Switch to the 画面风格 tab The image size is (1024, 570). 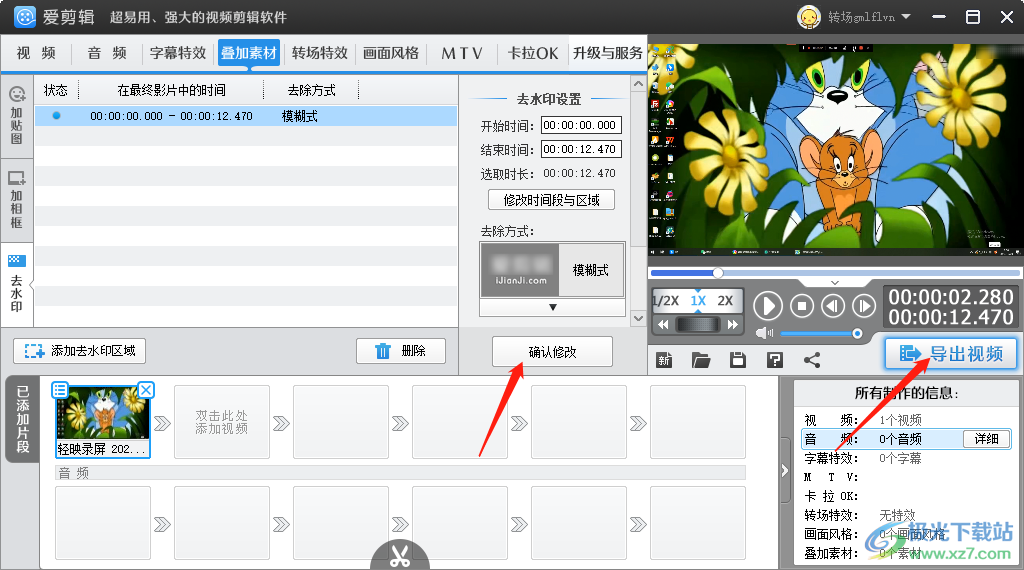point(391,53)
